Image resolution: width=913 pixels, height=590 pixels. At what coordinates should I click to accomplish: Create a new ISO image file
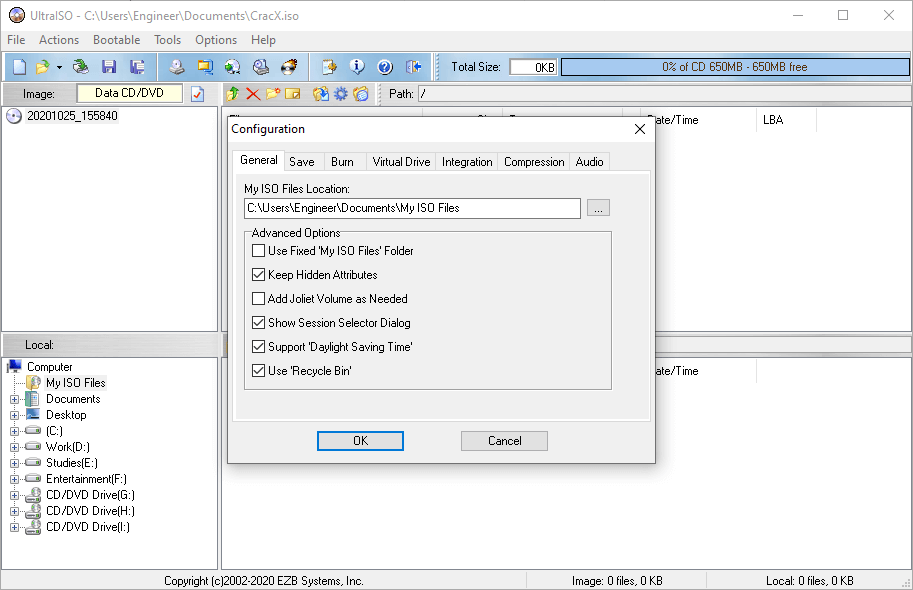[18, 66]
